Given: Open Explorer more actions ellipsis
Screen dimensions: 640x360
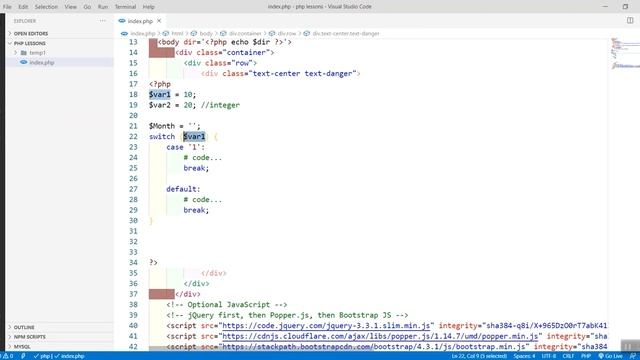Looking at the screenshot, I should 102,21.
